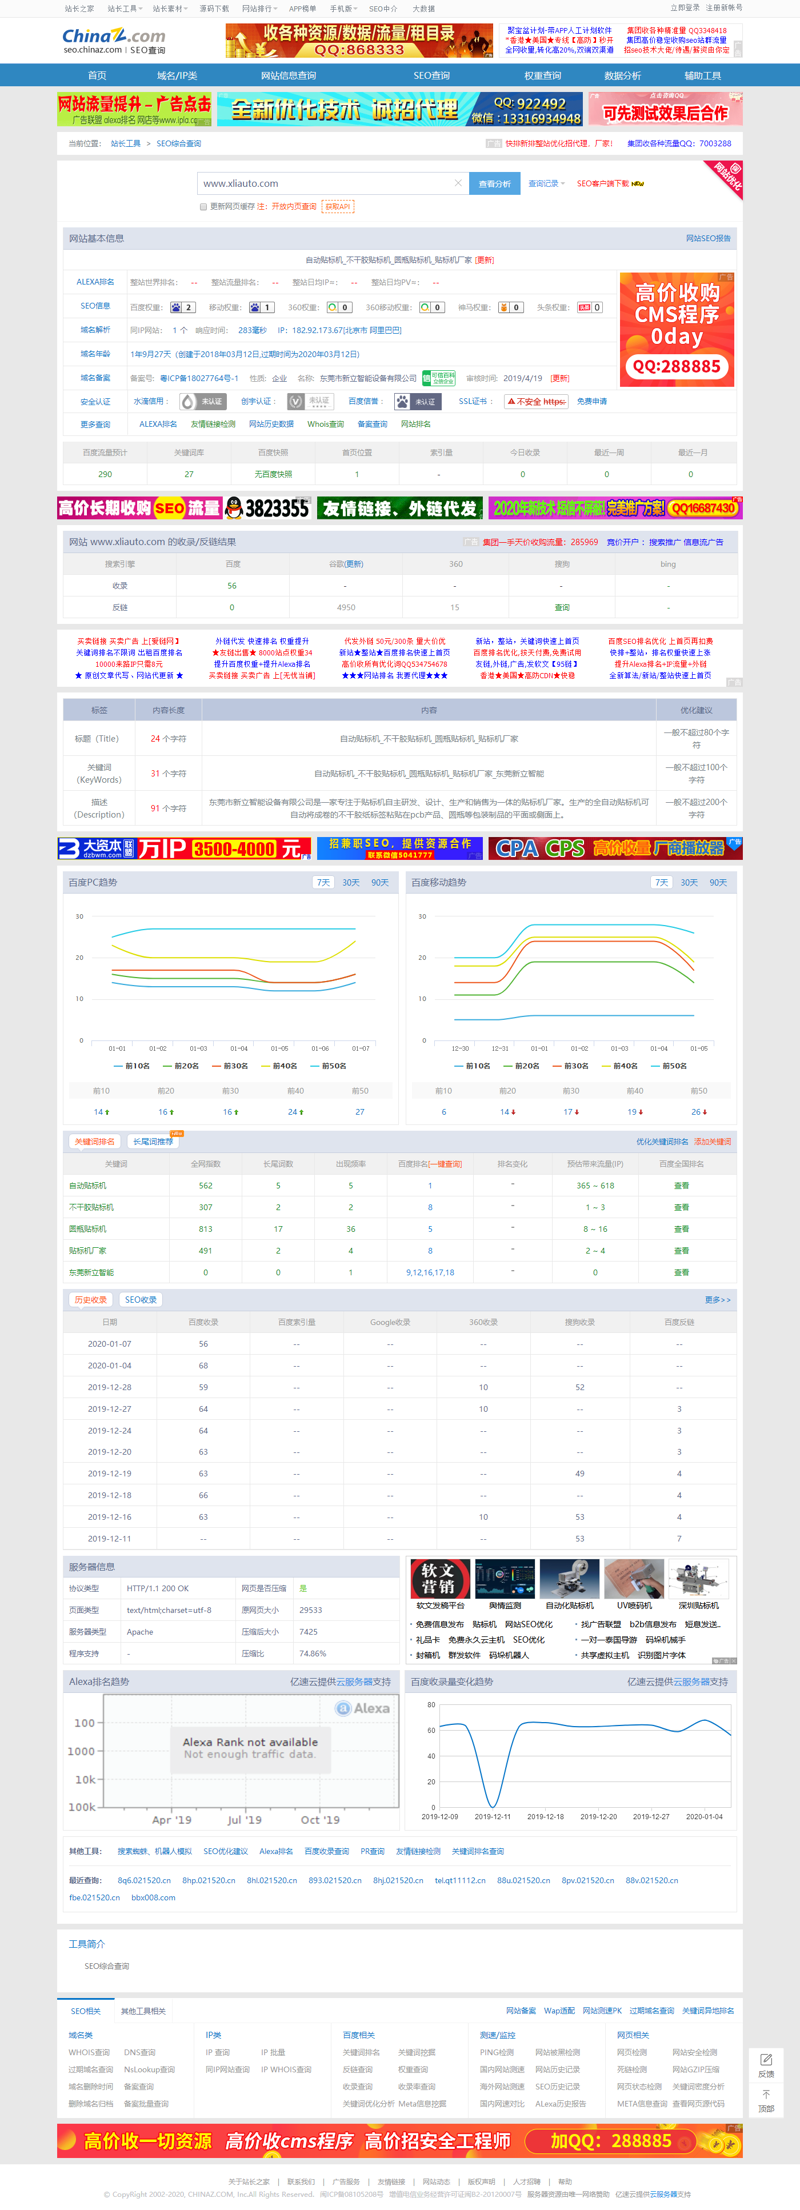Click the 舆情监测 ad thumbnail
Image resolution: width=800 pixels, height=2210 pixels.
pos(505,1580)
